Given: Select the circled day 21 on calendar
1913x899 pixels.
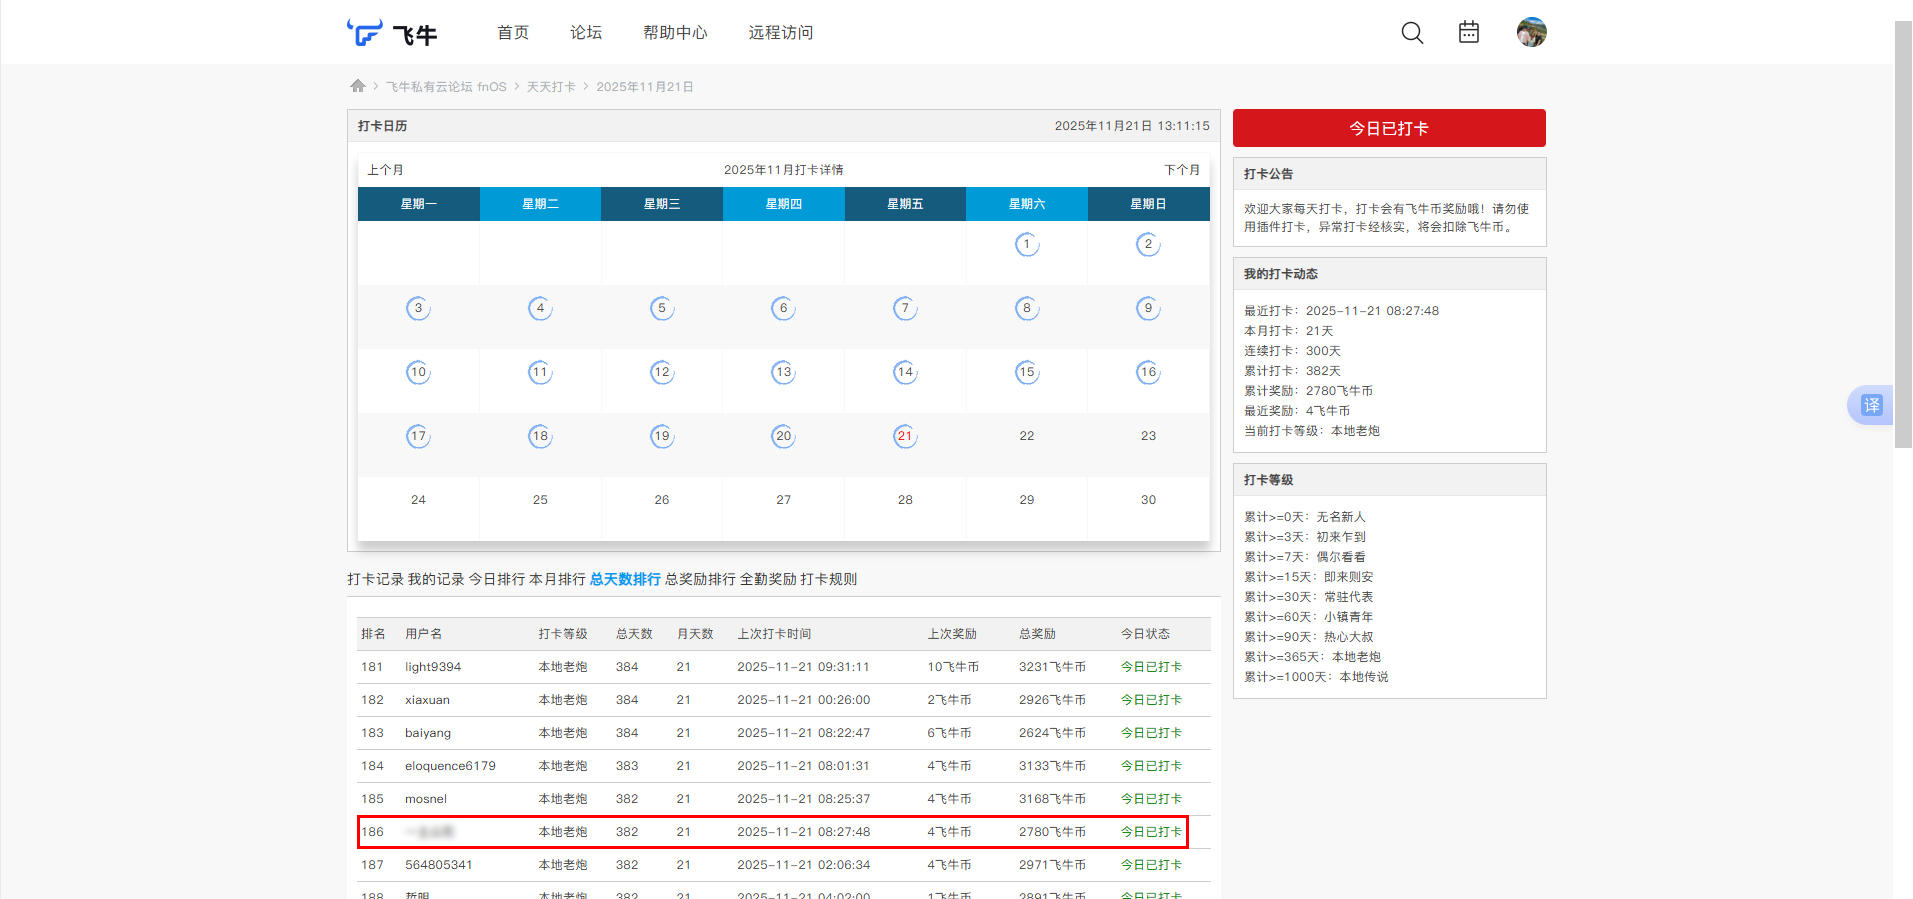Looking at the screenshot, I should click(905, 436).
